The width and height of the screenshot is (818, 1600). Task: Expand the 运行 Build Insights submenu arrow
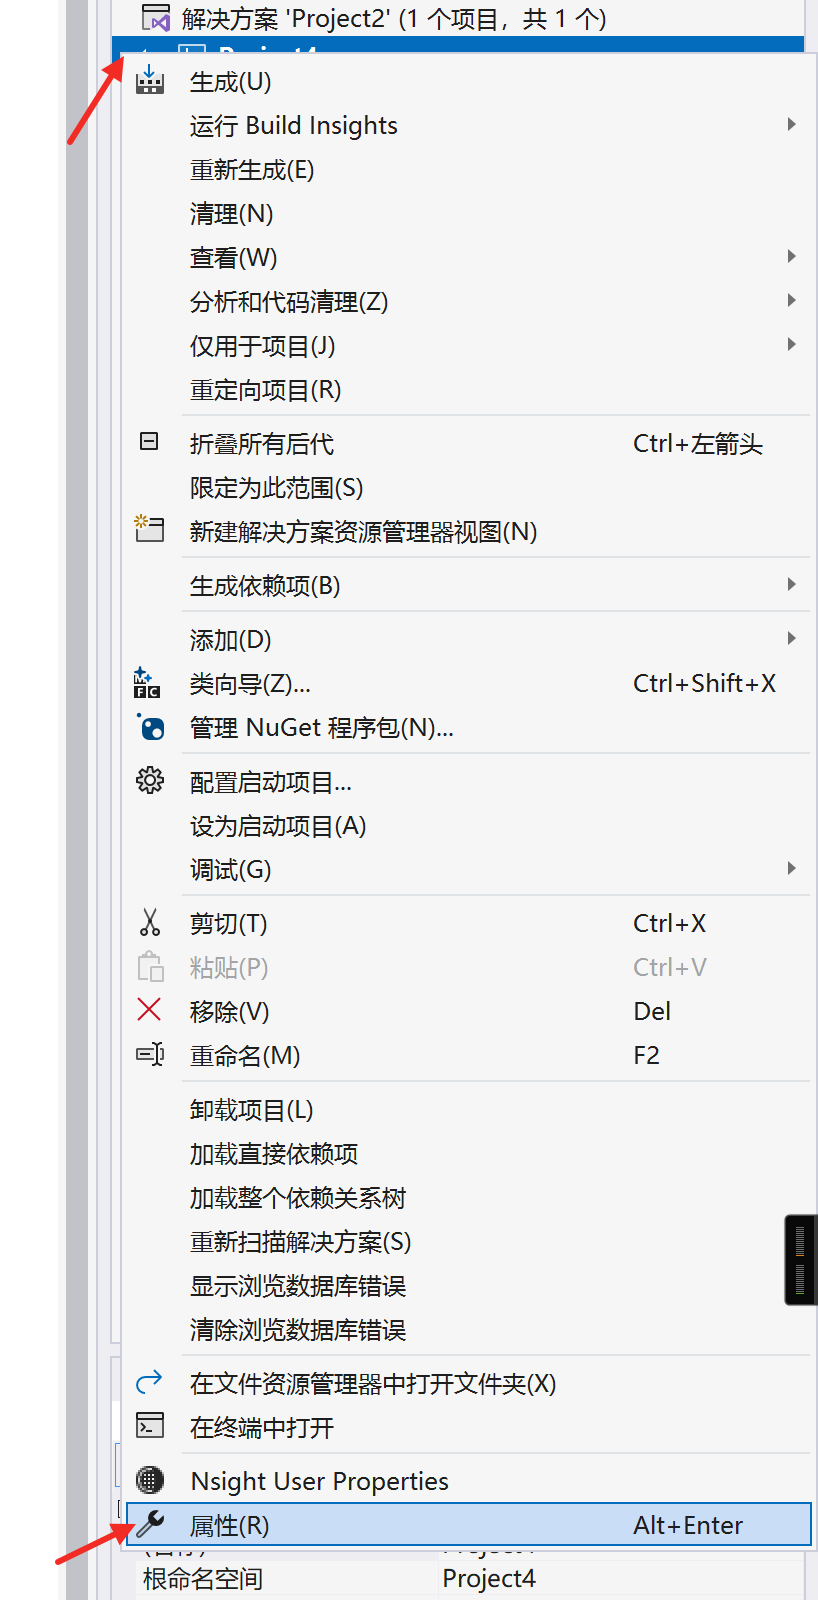[791, 125]
